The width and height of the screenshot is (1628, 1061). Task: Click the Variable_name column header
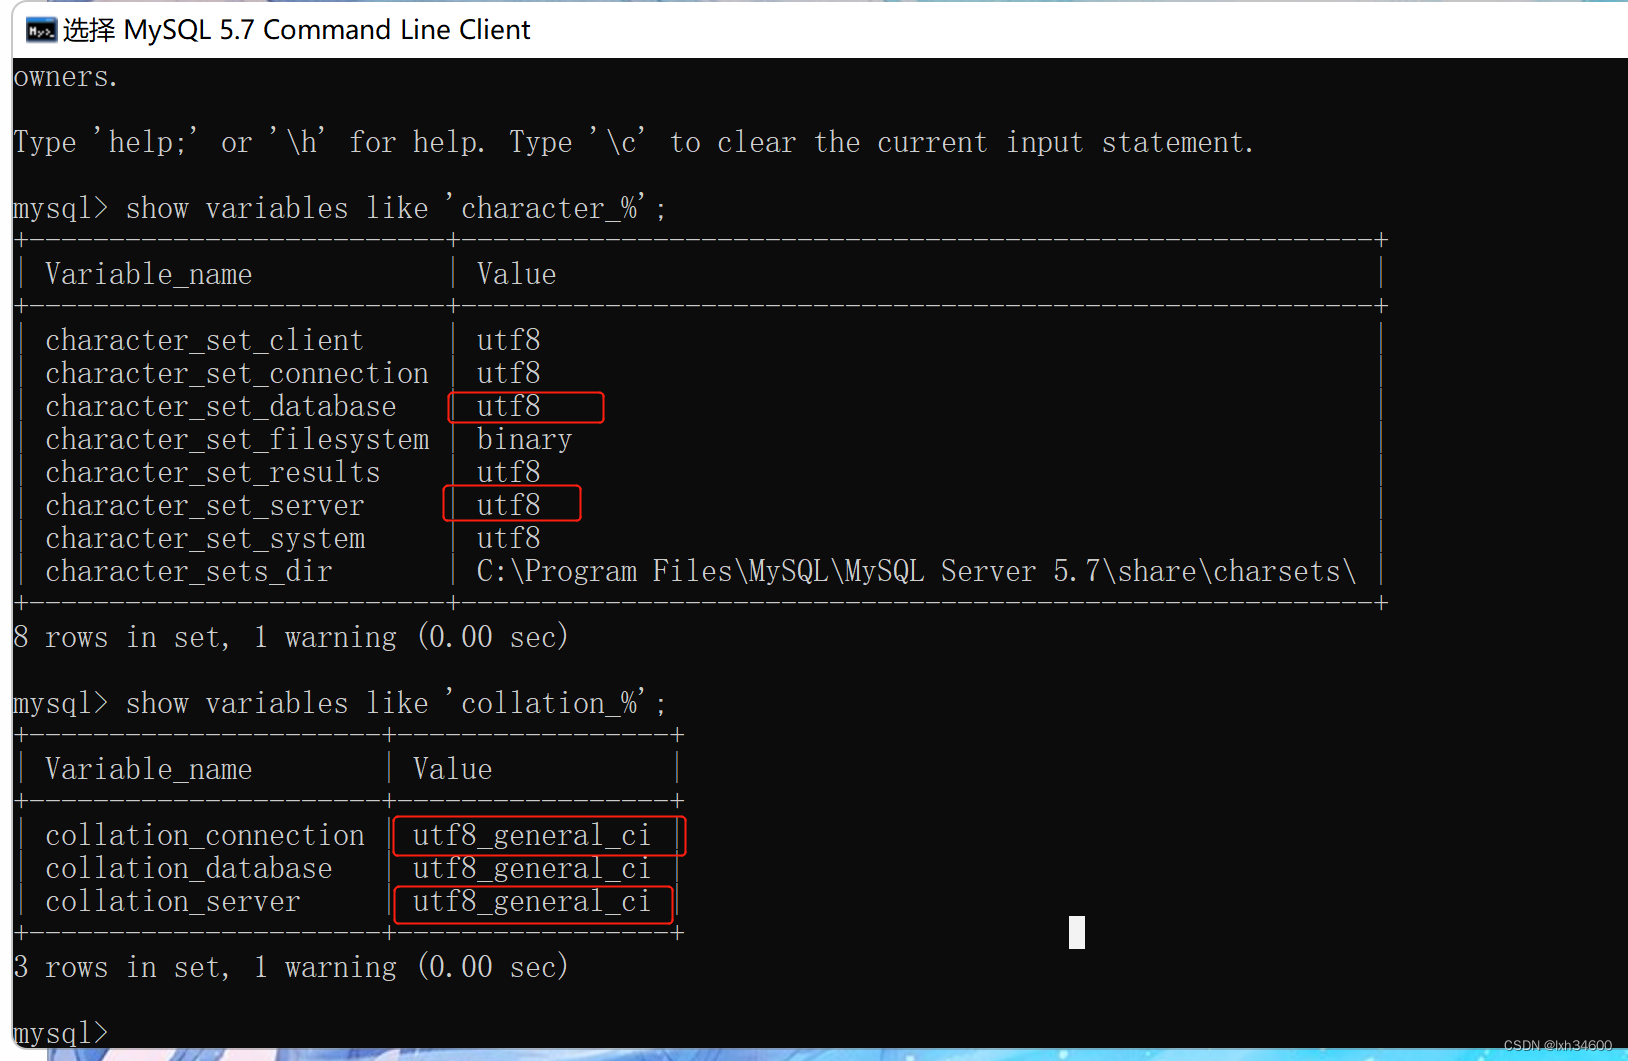click(148, 273)
